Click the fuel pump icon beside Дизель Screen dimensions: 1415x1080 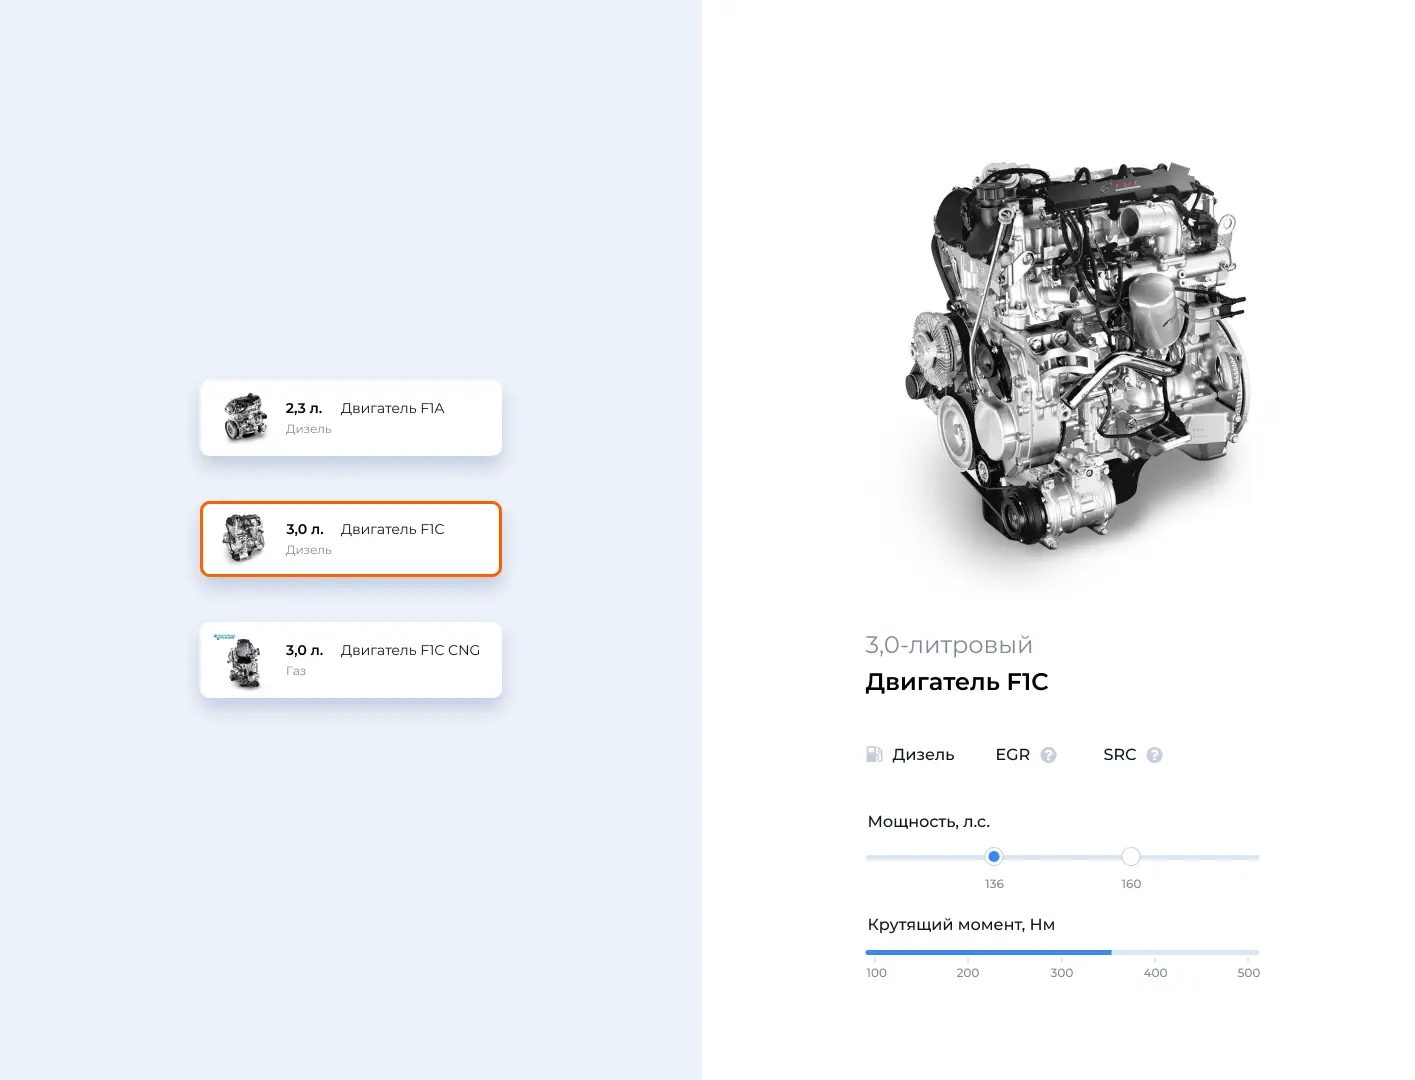874,754
